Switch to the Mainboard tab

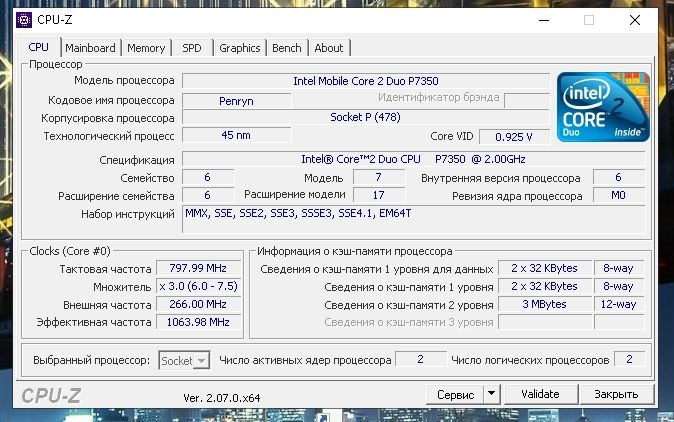[90, 48]
